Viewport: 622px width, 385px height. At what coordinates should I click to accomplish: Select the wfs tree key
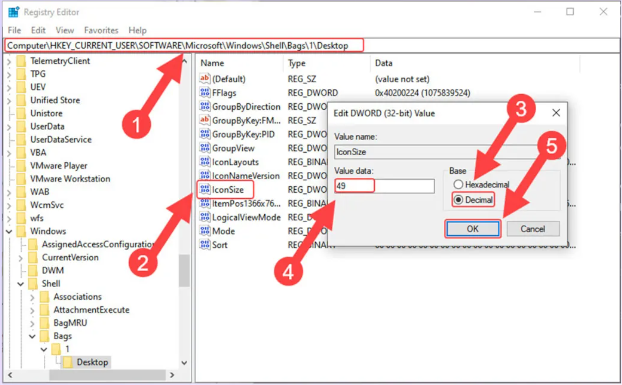37,218
